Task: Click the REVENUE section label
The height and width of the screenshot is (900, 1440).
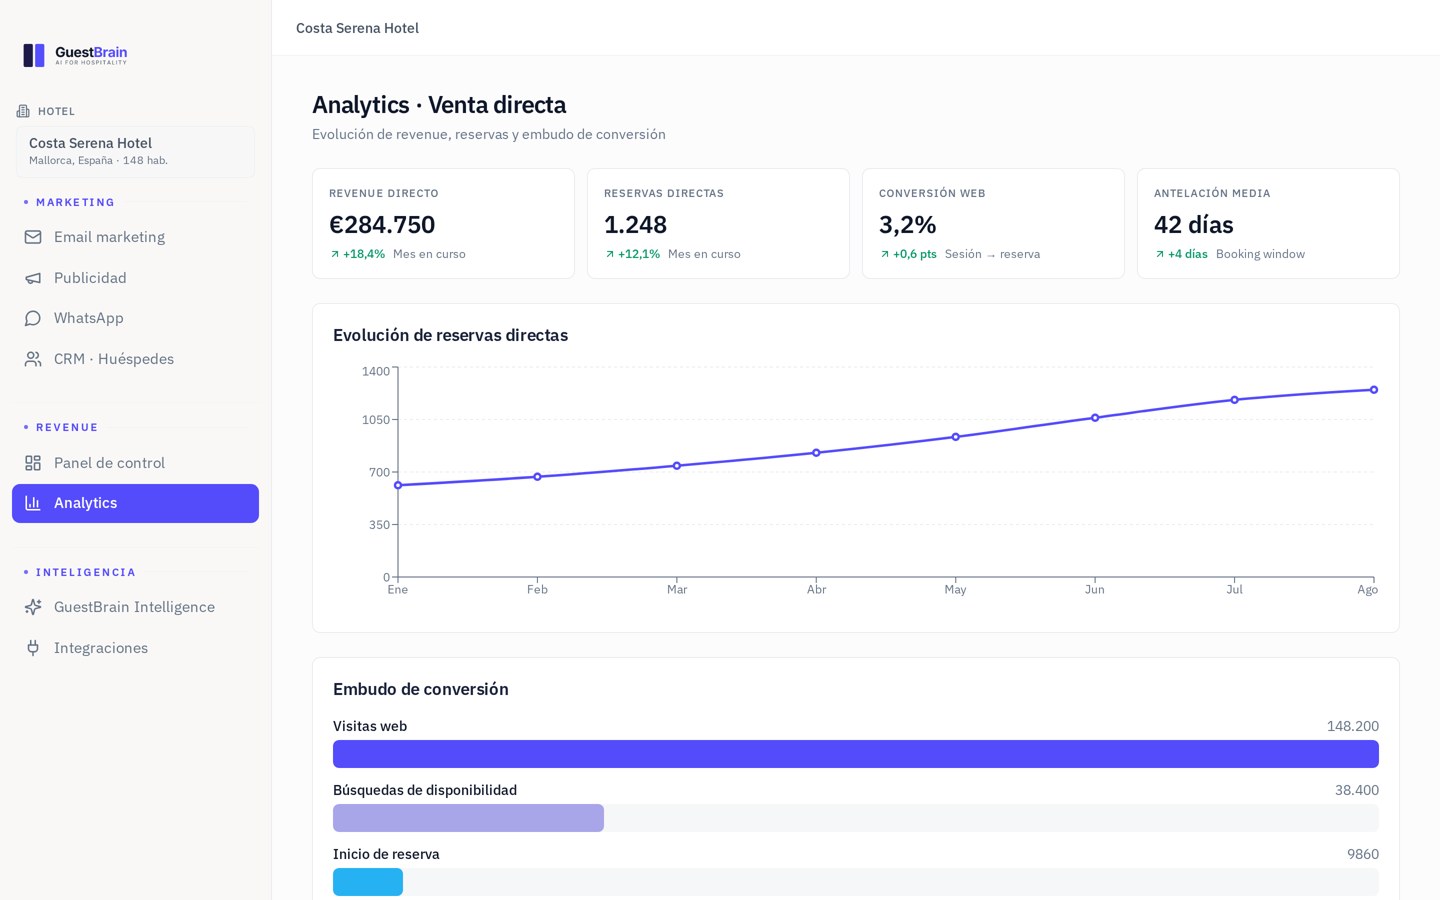Action: click(67, 427)
